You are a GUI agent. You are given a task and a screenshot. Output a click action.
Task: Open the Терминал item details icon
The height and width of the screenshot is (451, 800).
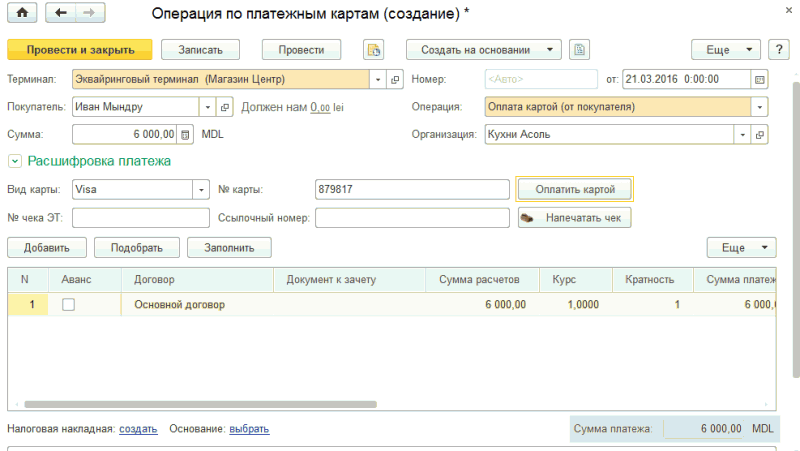coord(395,79)
